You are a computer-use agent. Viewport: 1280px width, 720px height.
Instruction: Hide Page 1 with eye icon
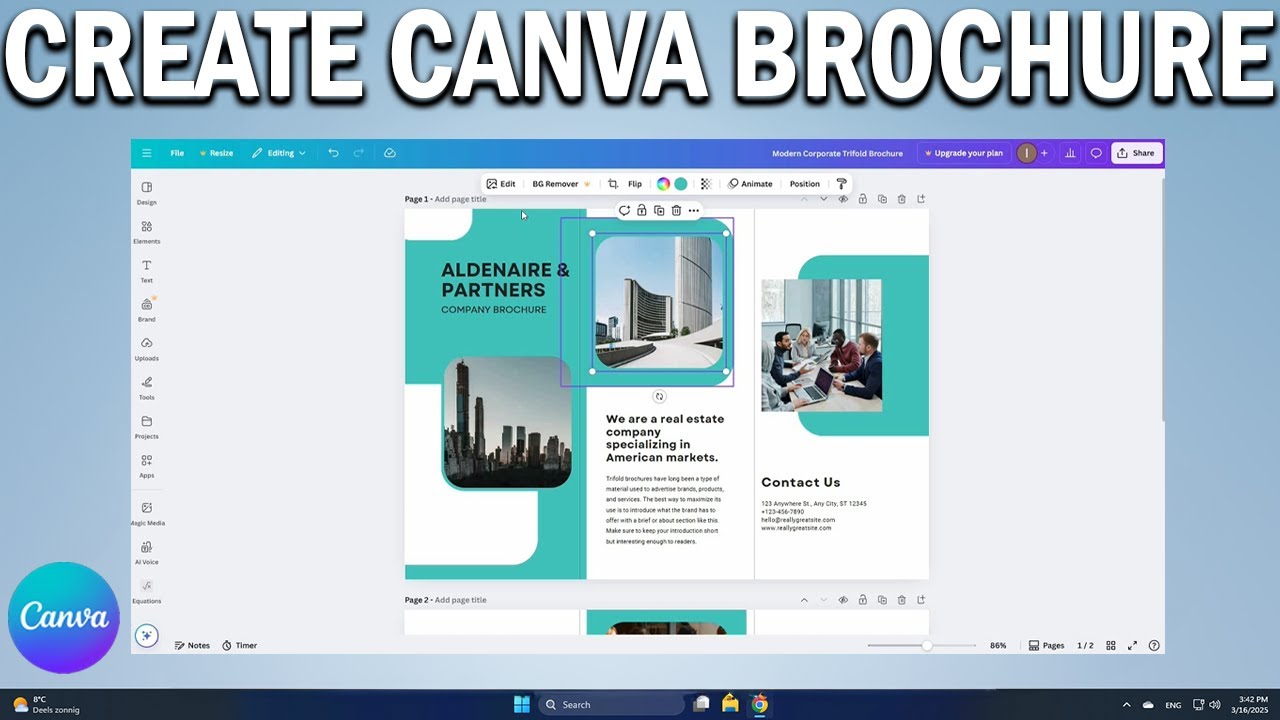tap(843, 199)
